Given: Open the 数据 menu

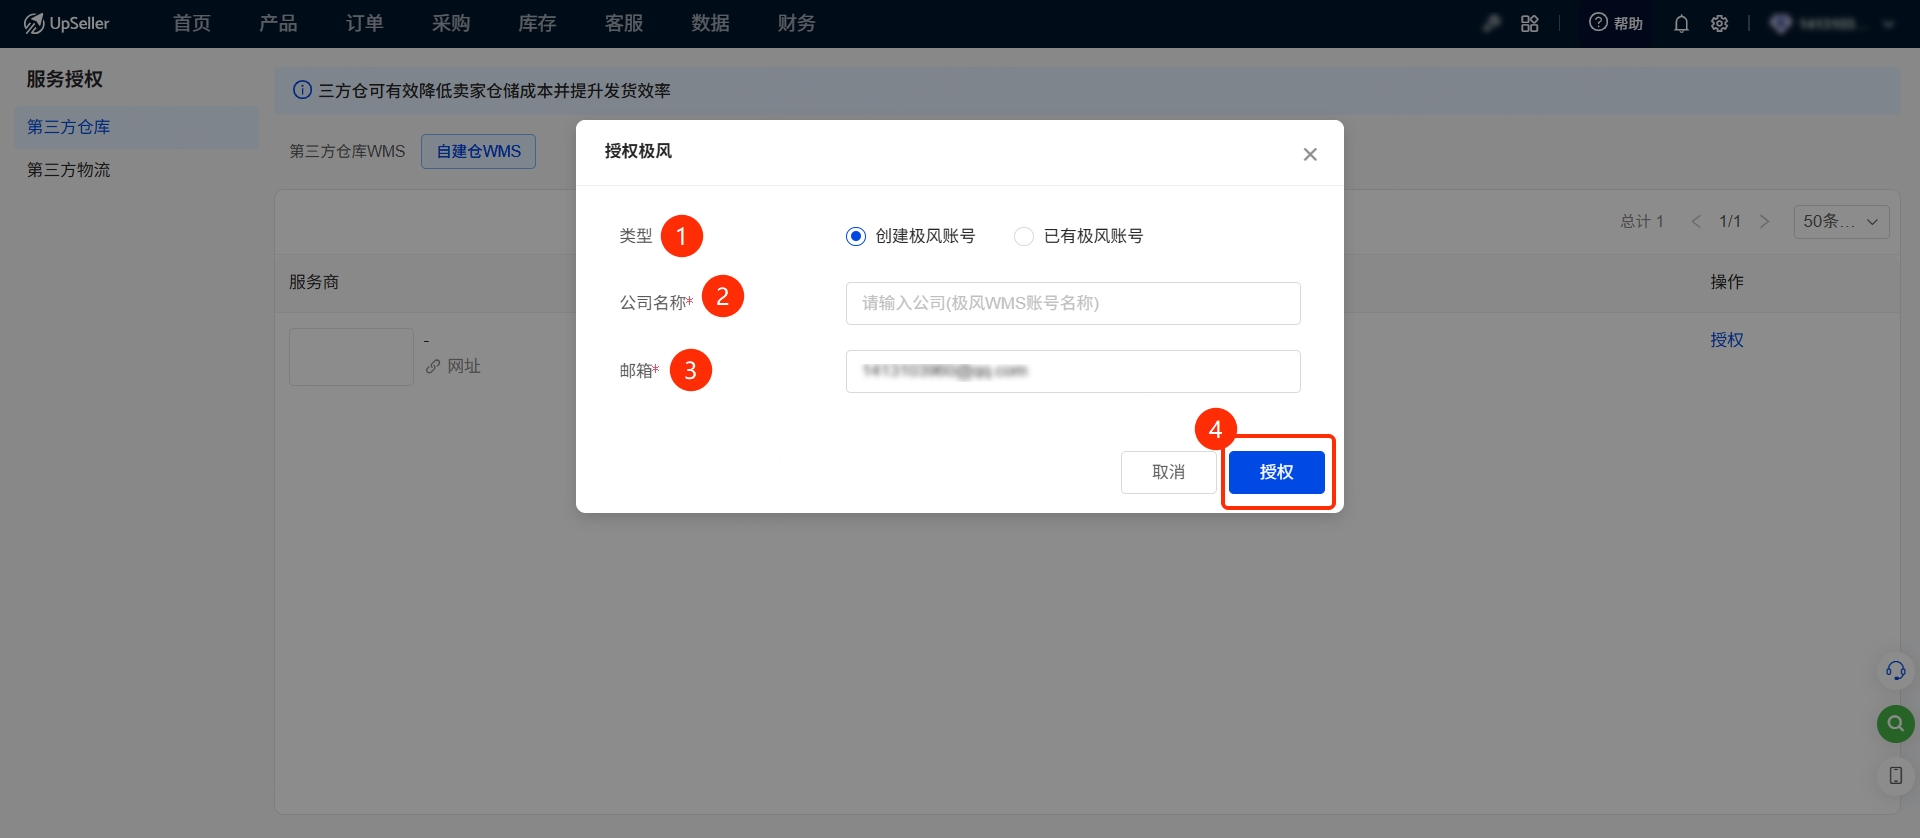Looking at the screenshot, I should coord(710,23).
